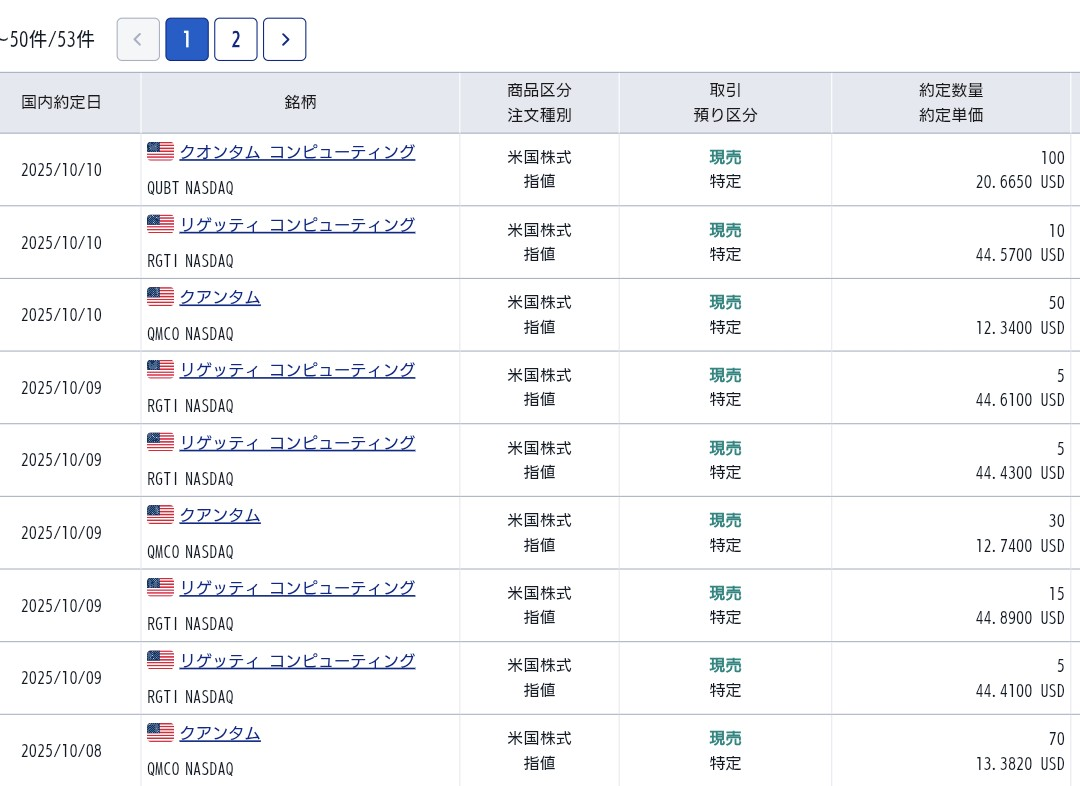Click the 約定数量 約定単価 column header
The image size is (1080, 786).
pos(951,103)
